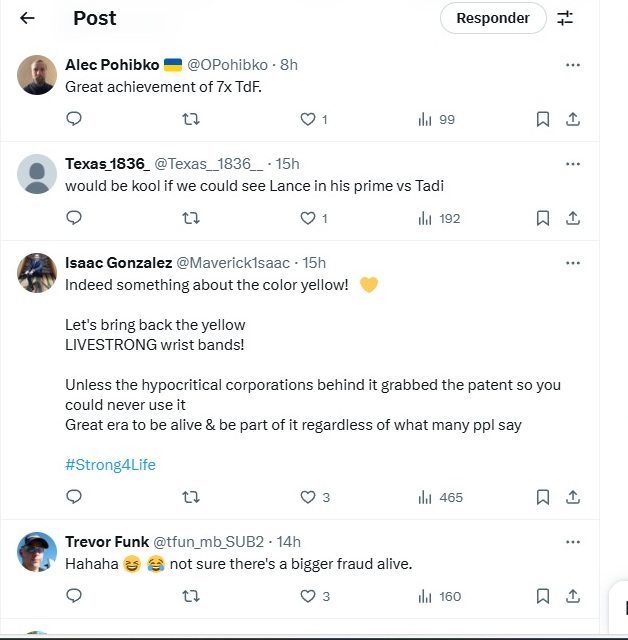
Task: Open Trevor Funk's profile name link
Action: (x=107, y=541)
